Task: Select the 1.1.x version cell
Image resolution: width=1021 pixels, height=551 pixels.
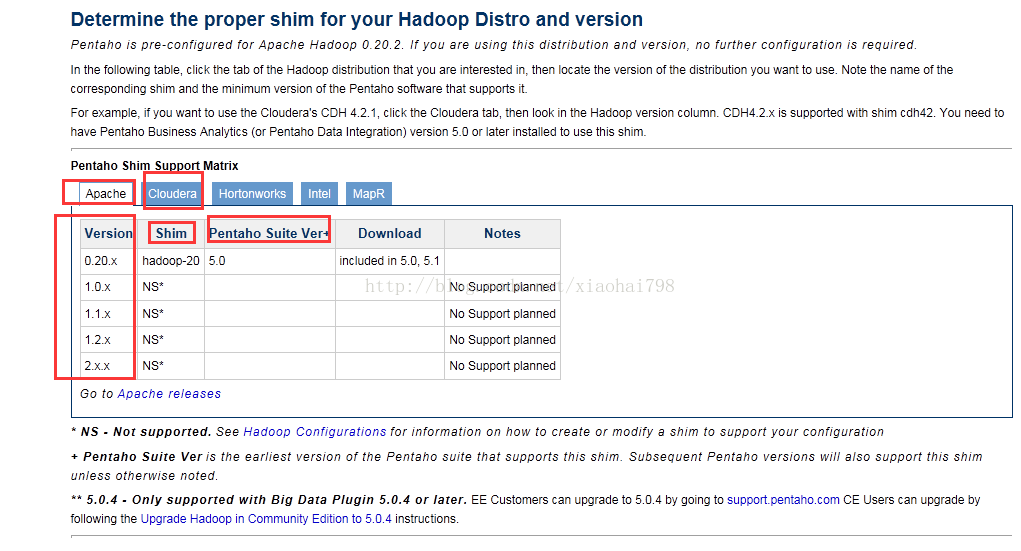Action: coord(109,314)
